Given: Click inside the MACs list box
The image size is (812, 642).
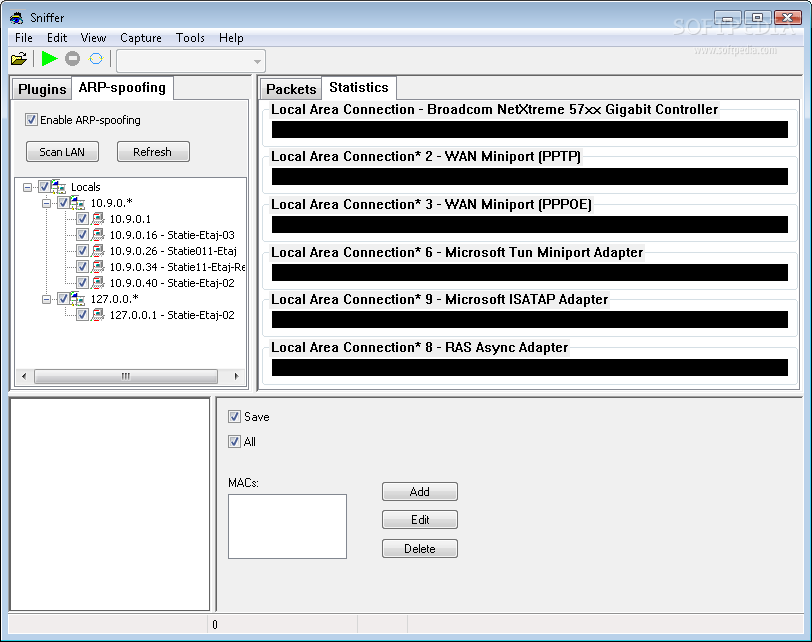Looking at the screenshot, I should [x=287, y=527].
